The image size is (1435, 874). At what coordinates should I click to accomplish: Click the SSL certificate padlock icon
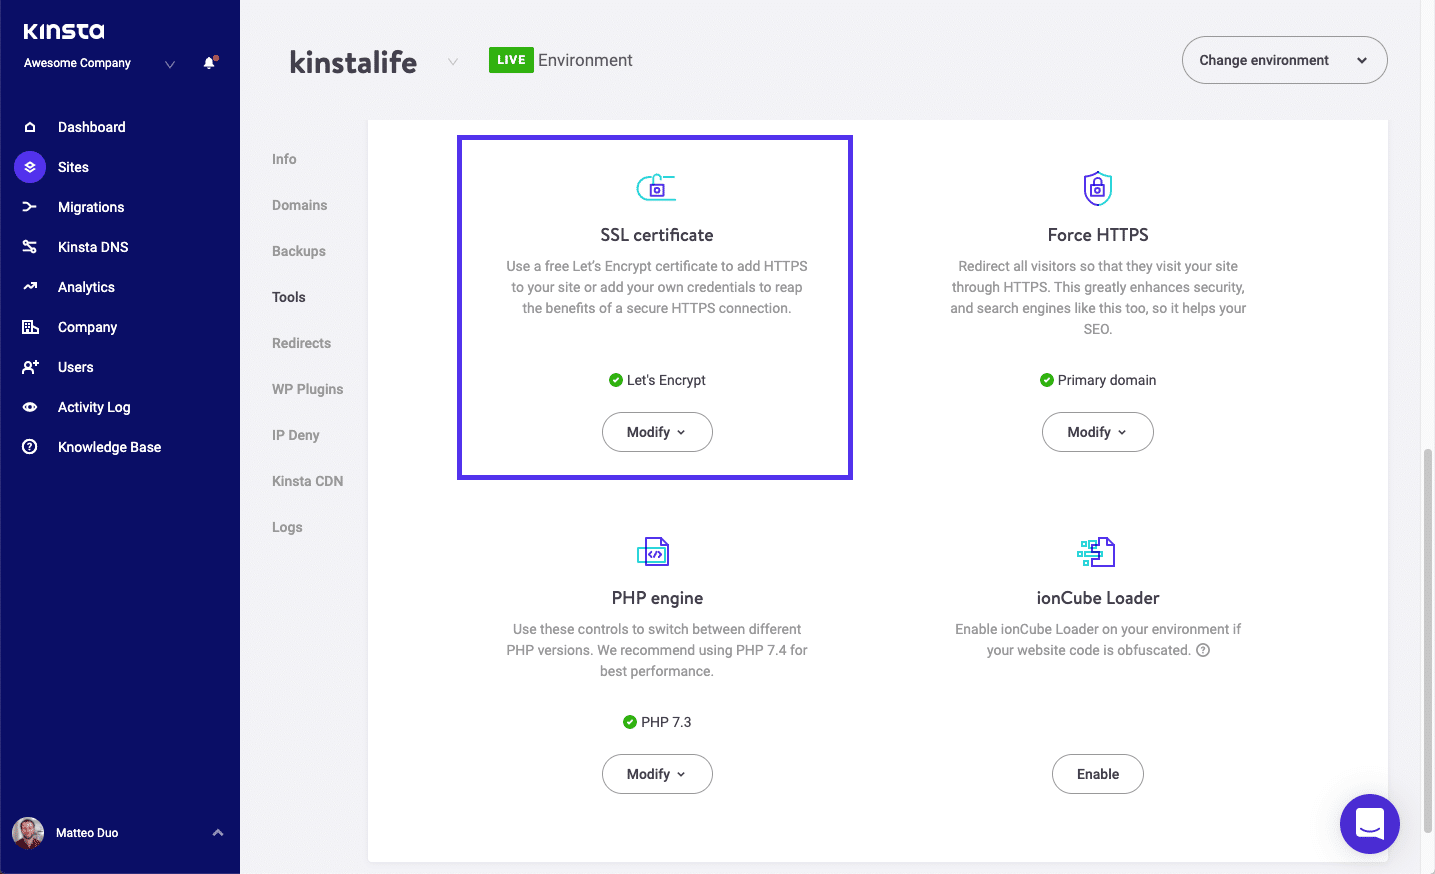[656, 186]
